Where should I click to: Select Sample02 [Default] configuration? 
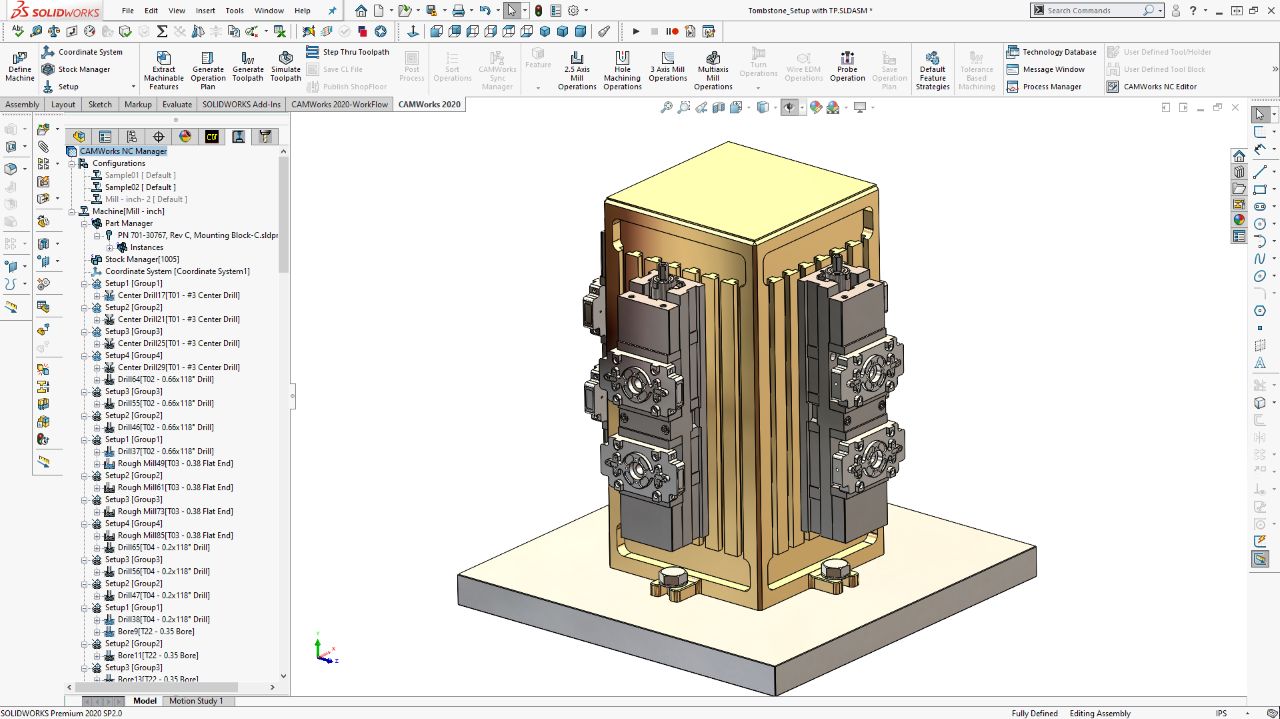point(140,187)
